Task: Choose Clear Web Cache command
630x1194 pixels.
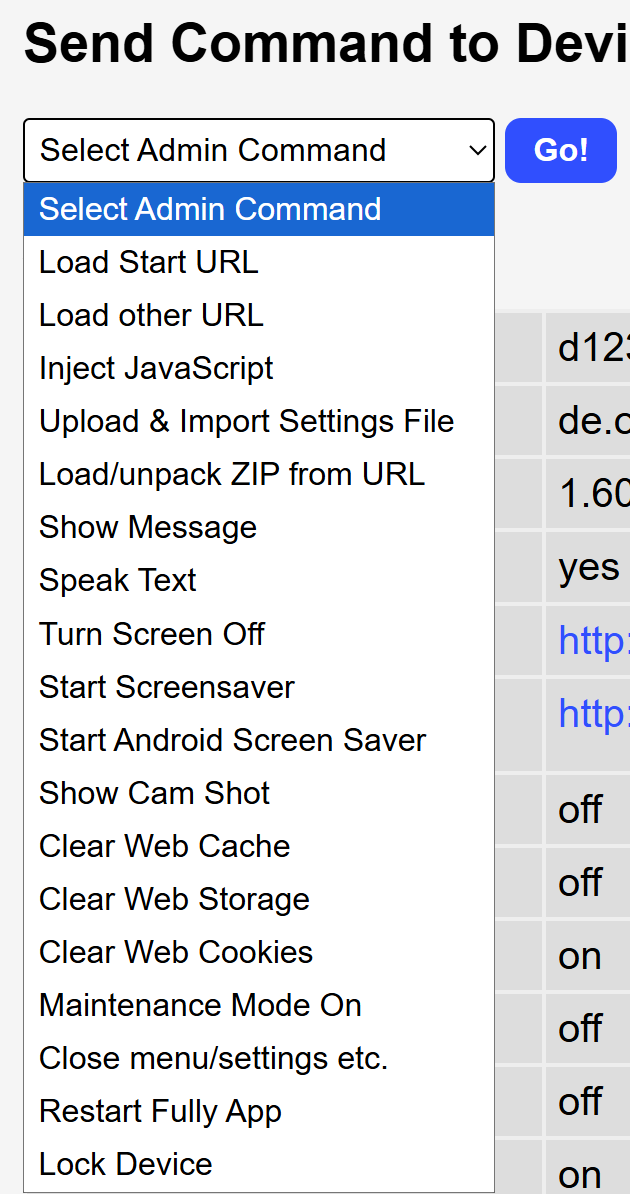Action: [x=165, y=846]
